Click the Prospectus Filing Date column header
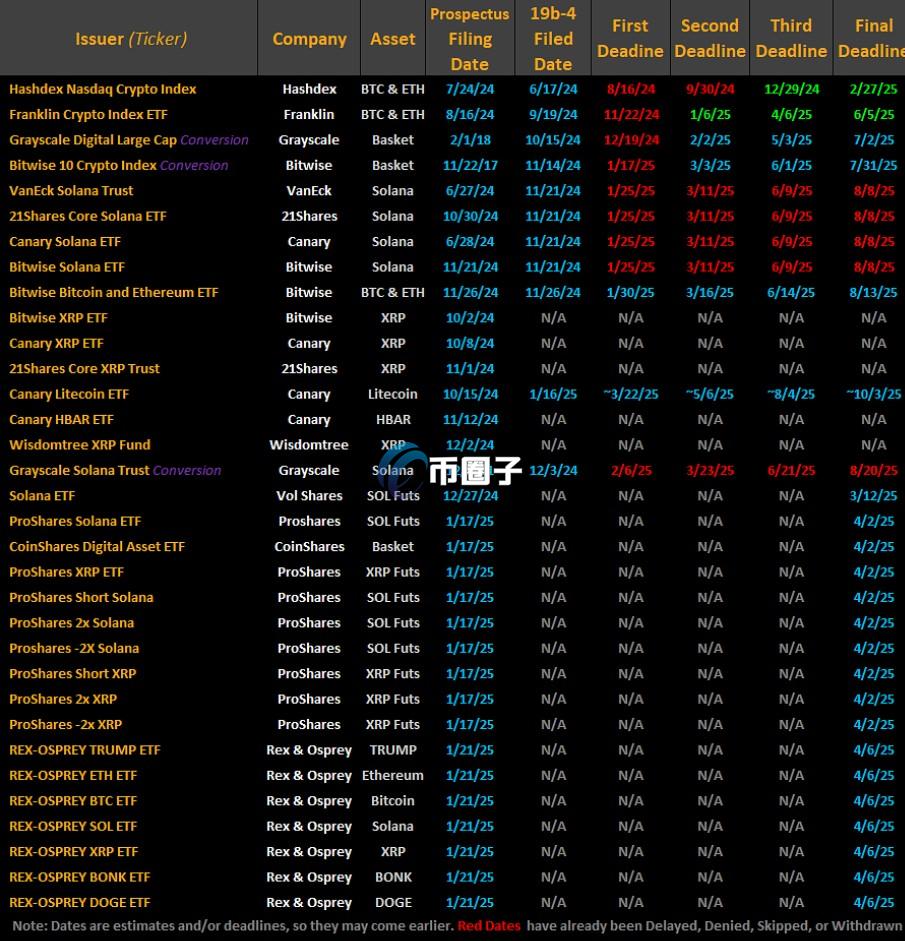This screenshot has height=941, width=905. pos(469,39)
